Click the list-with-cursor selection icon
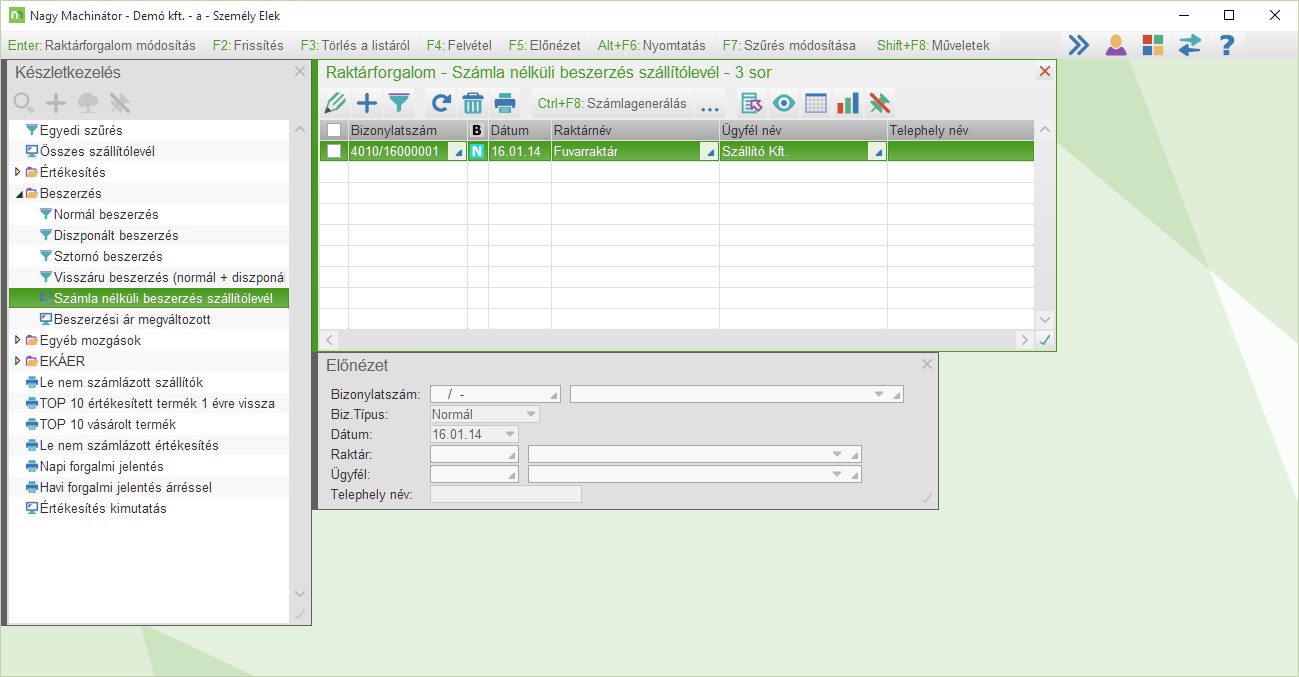Screen dimensions: 1299x677 click(x=751, y=103)
